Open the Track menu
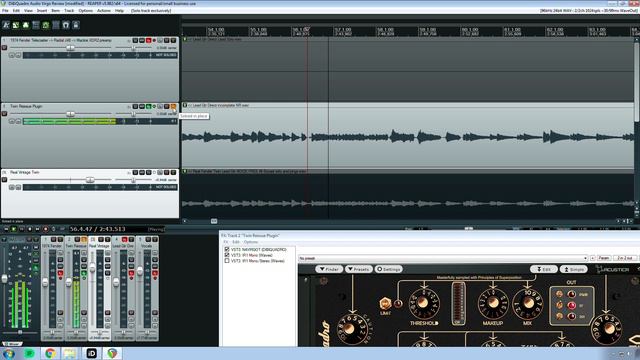640x360 pixels. point(69,11)
